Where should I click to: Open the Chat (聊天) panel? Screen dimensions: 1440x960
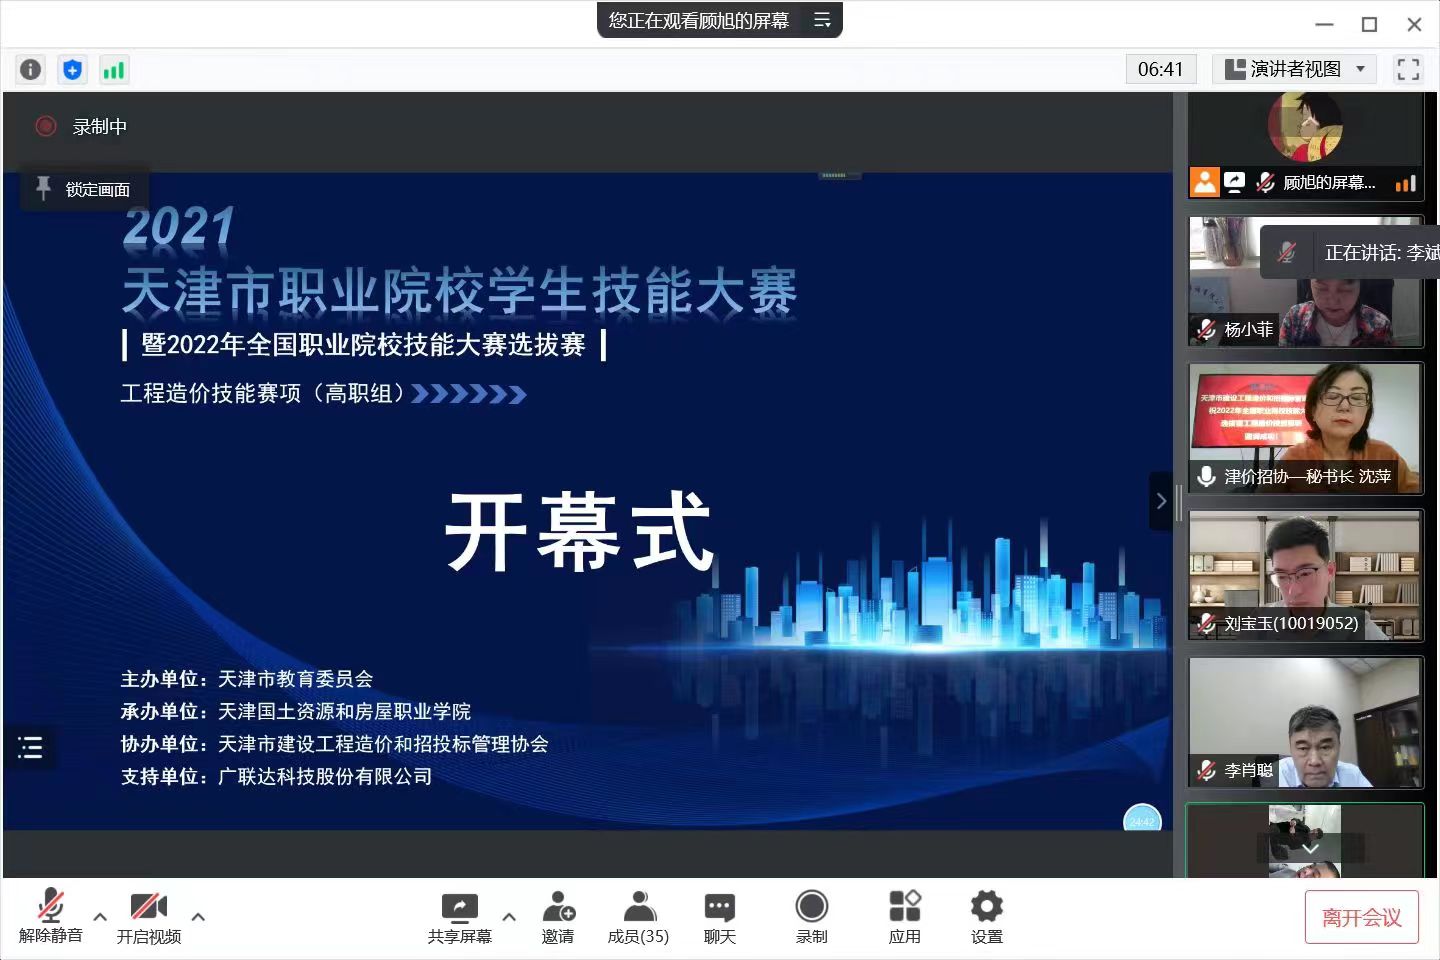719,917
